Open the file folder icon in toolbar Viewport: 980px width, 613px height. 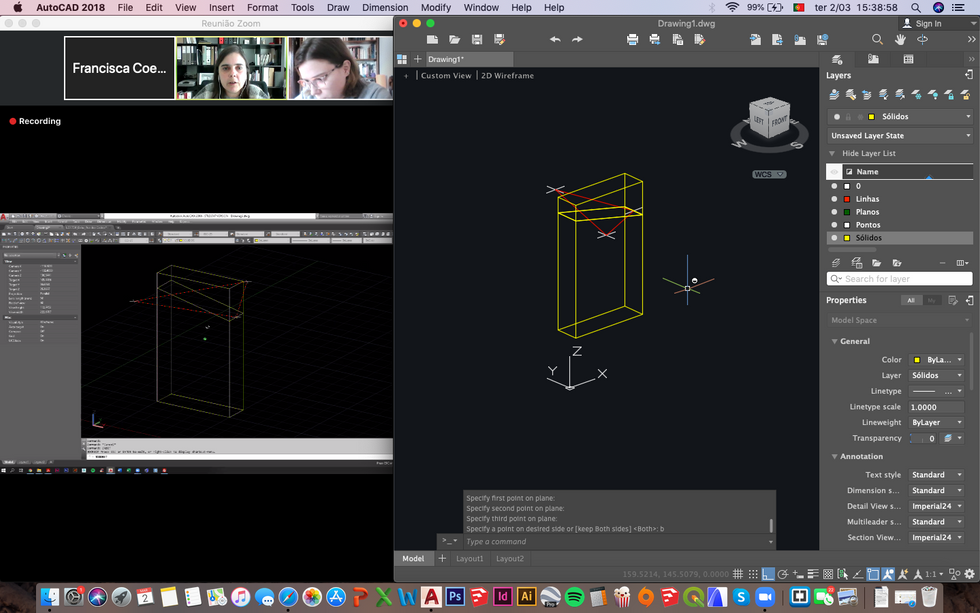coord(454,39)
